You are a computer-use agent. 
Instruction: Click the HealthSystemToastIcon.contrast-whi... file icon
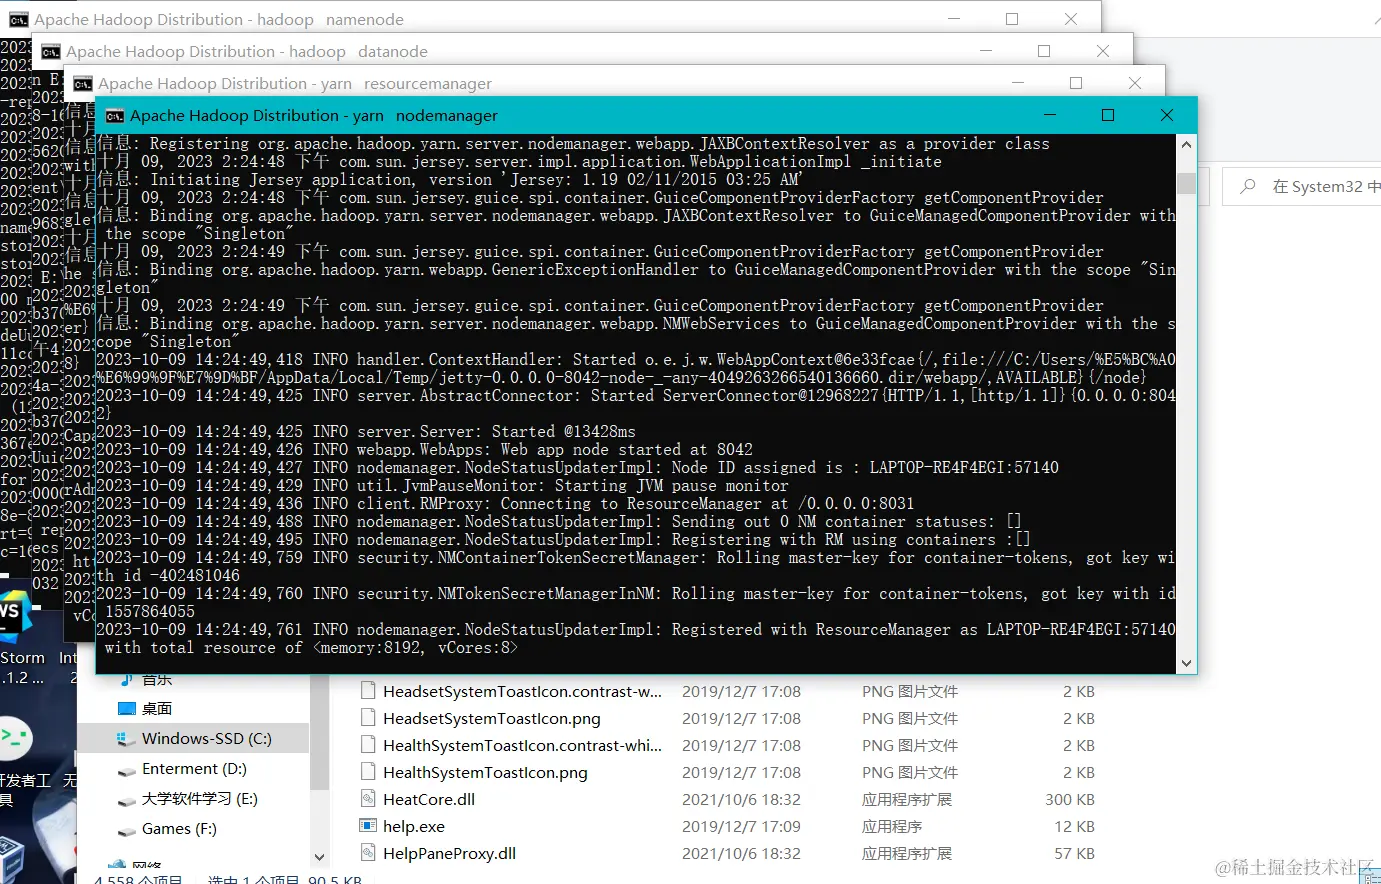[x=368, y=745]
